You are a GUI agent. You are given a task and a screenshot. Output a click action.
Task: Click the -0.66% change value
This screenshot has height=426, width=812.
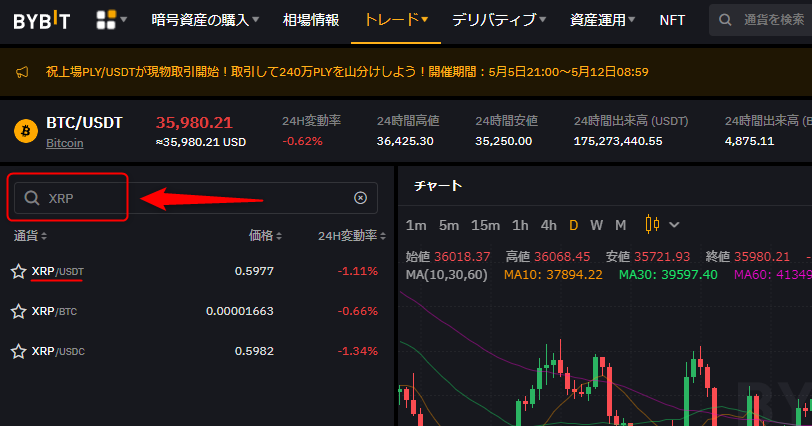pos(358,311)
